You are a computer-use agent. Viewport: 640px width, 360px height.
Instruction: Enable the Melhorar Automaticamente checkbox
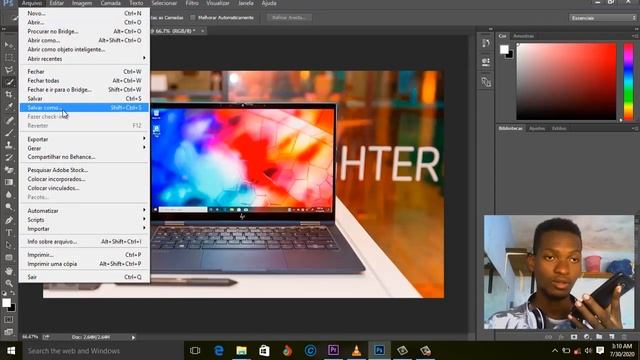tap(193, 18)
